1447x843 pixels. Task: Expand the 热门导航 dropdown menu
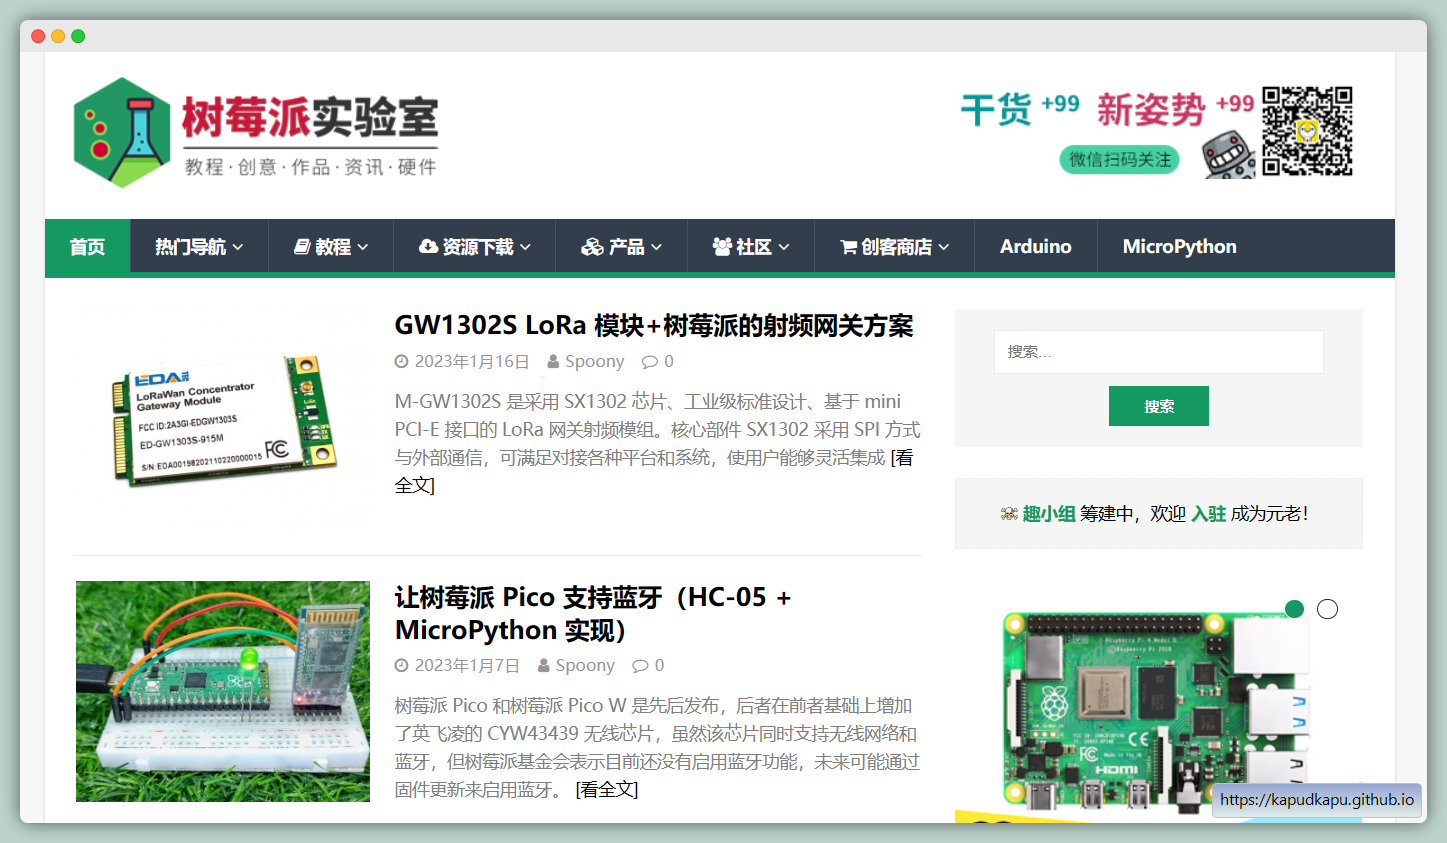click(199, 247)
